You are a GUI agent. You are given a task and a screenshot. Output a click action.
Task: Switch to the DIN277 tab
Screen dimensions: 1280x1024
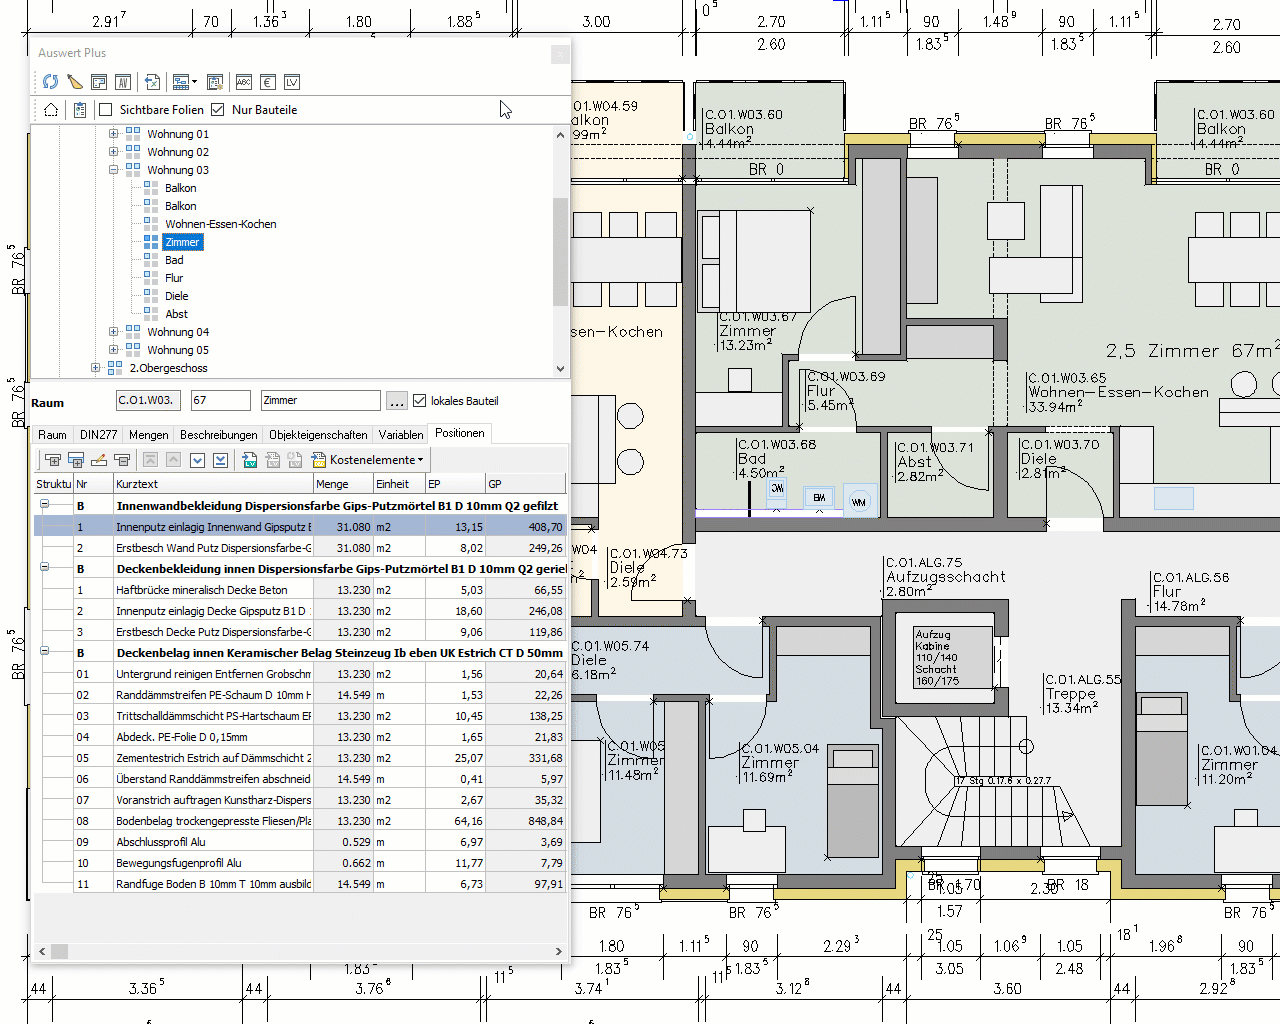coord(99,435)
